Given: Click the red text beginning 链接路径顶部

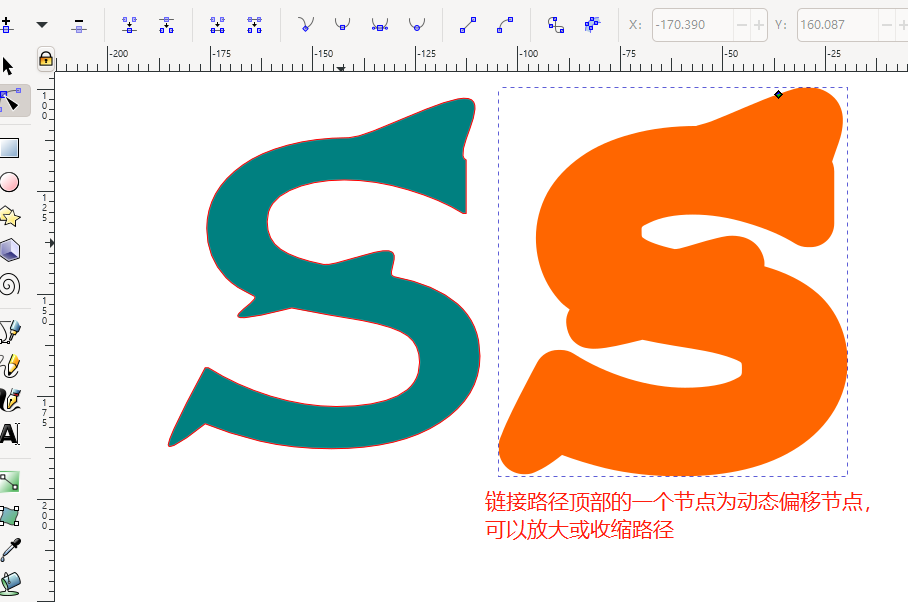Looking at the screenshot, I should [x=678, y=502].
